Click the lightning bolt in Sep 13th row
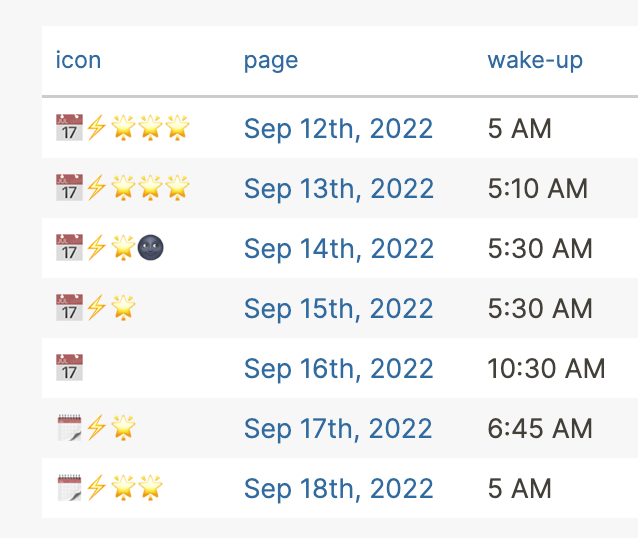 96,188
